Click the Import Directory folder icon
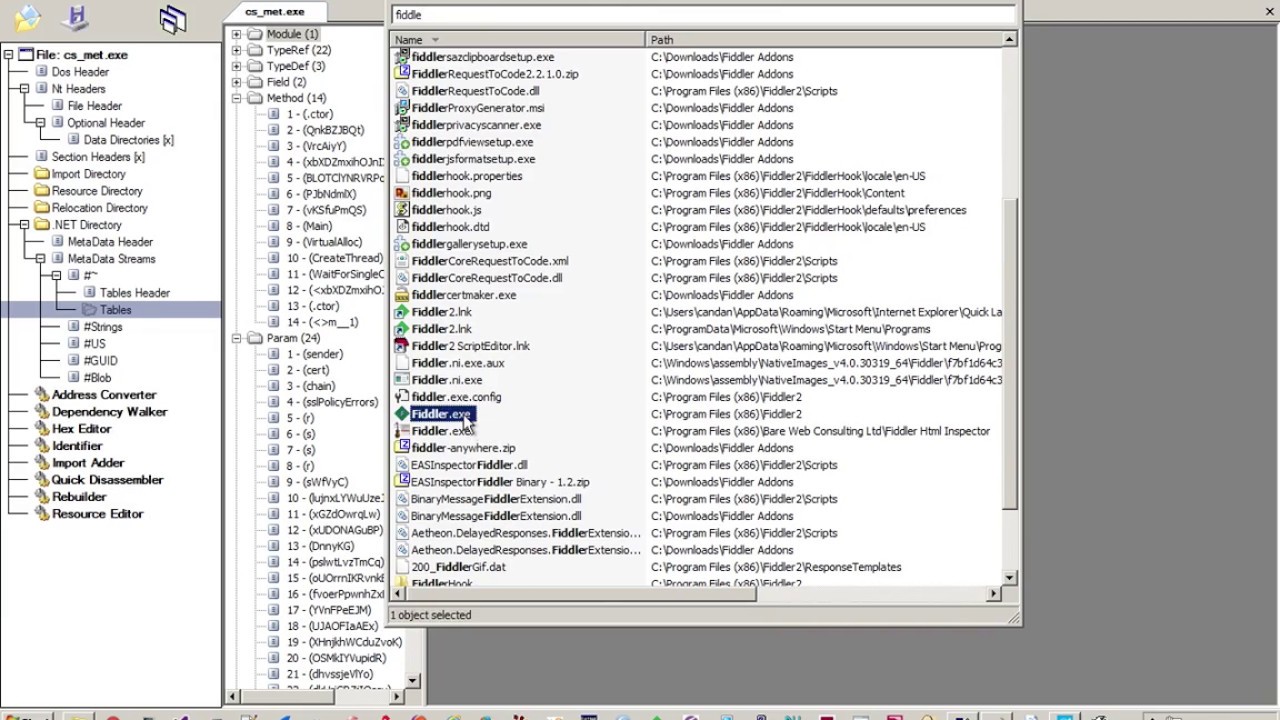The image size is (1280, 720). (x=41, y=174)
